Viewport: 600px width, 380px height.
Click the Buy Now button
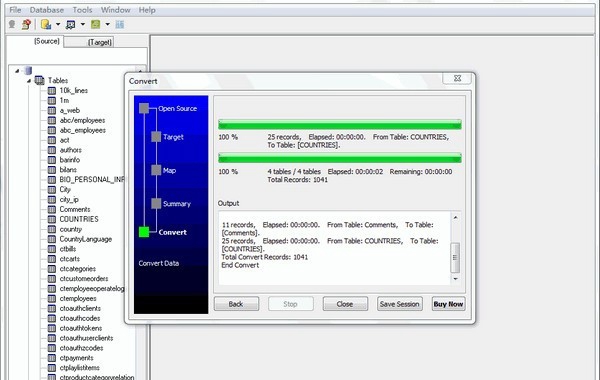448,304
